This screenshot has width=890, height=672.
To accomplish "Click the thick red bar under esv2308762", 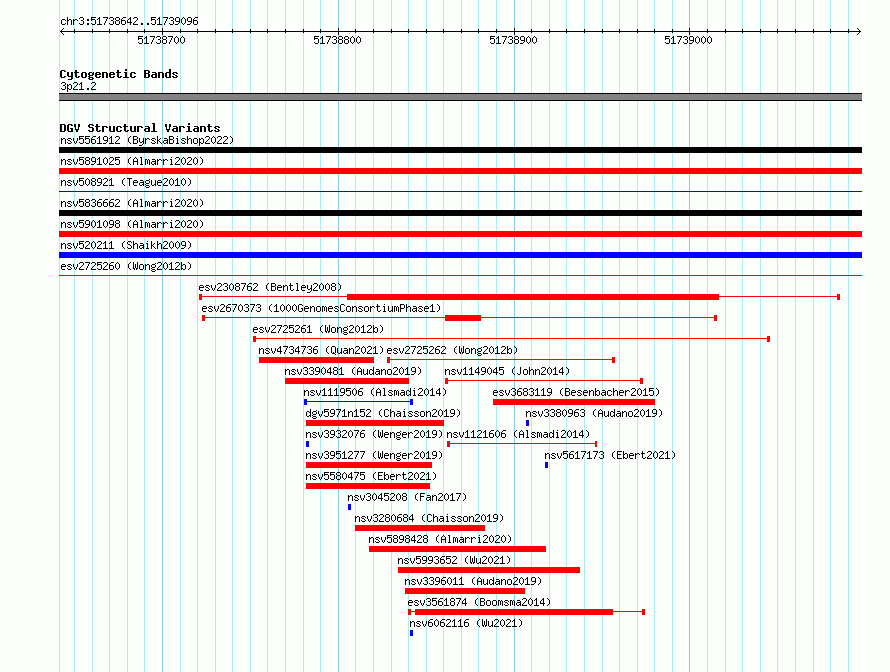I will coord(533,297).
